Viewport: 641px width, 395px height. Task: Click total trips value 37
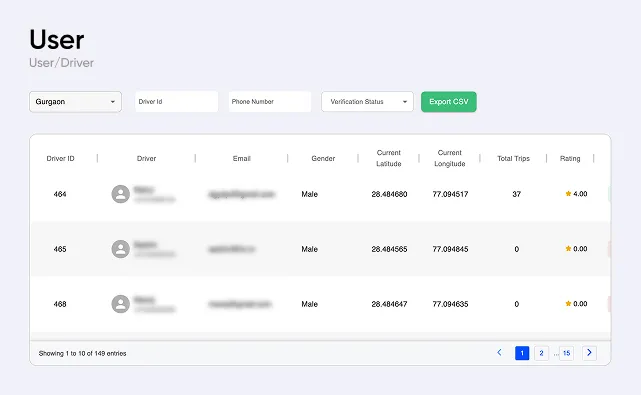517,194
